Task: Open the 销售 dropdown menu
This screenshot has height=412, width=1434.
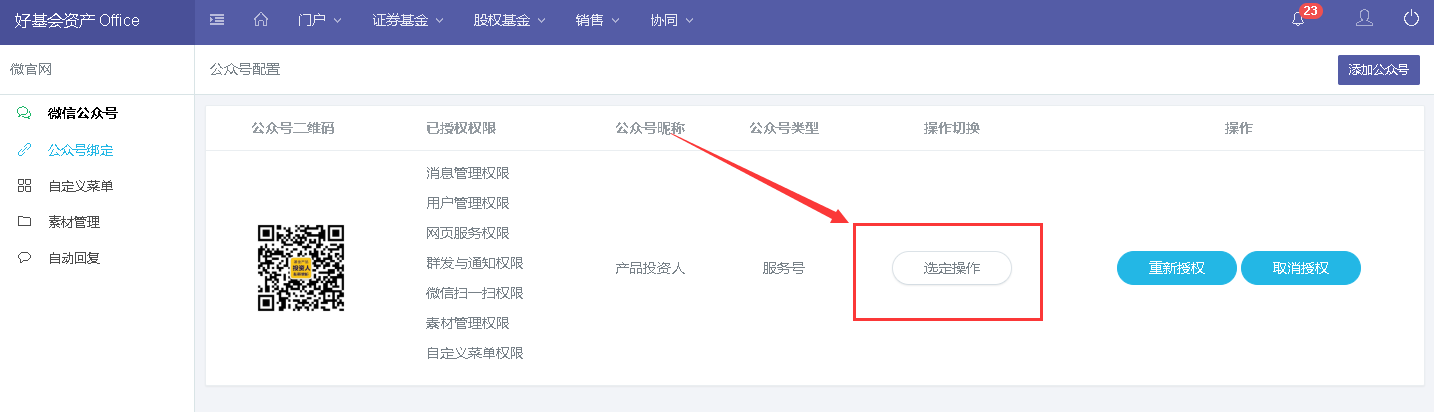Action: pos(598,20)
